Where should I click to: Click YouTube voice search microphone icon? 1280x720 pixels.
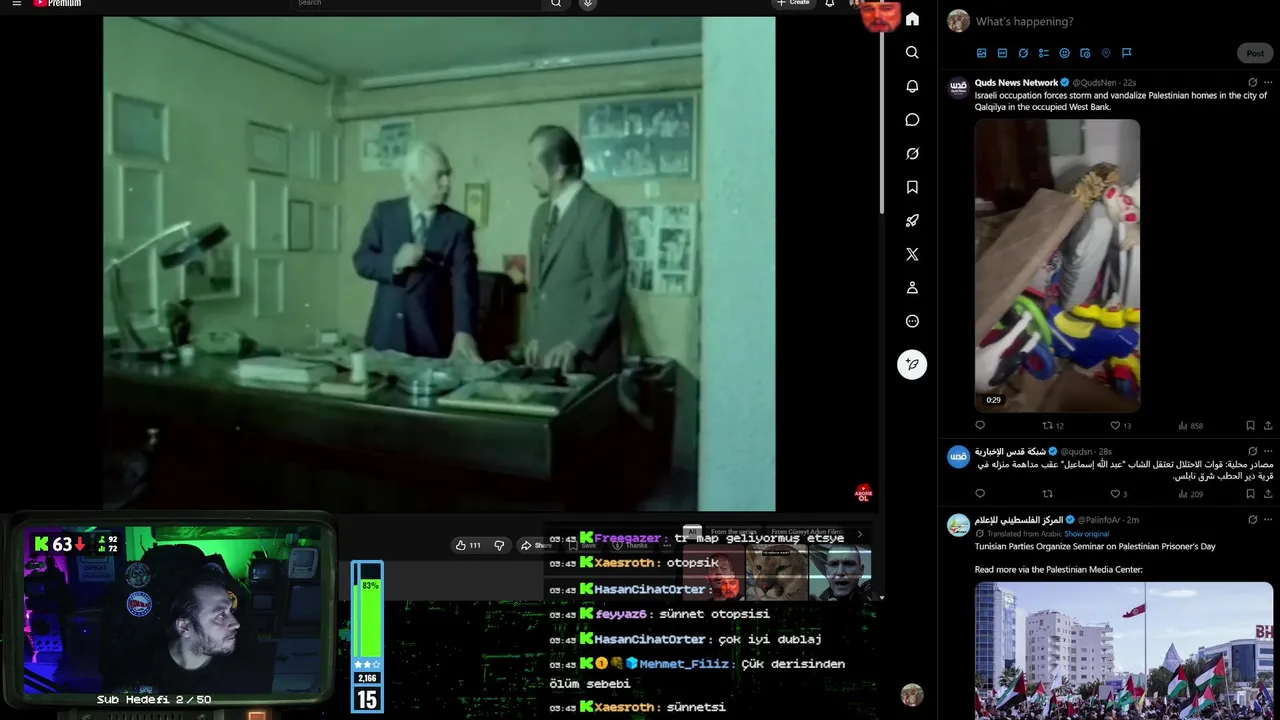(x=588, y=3)
